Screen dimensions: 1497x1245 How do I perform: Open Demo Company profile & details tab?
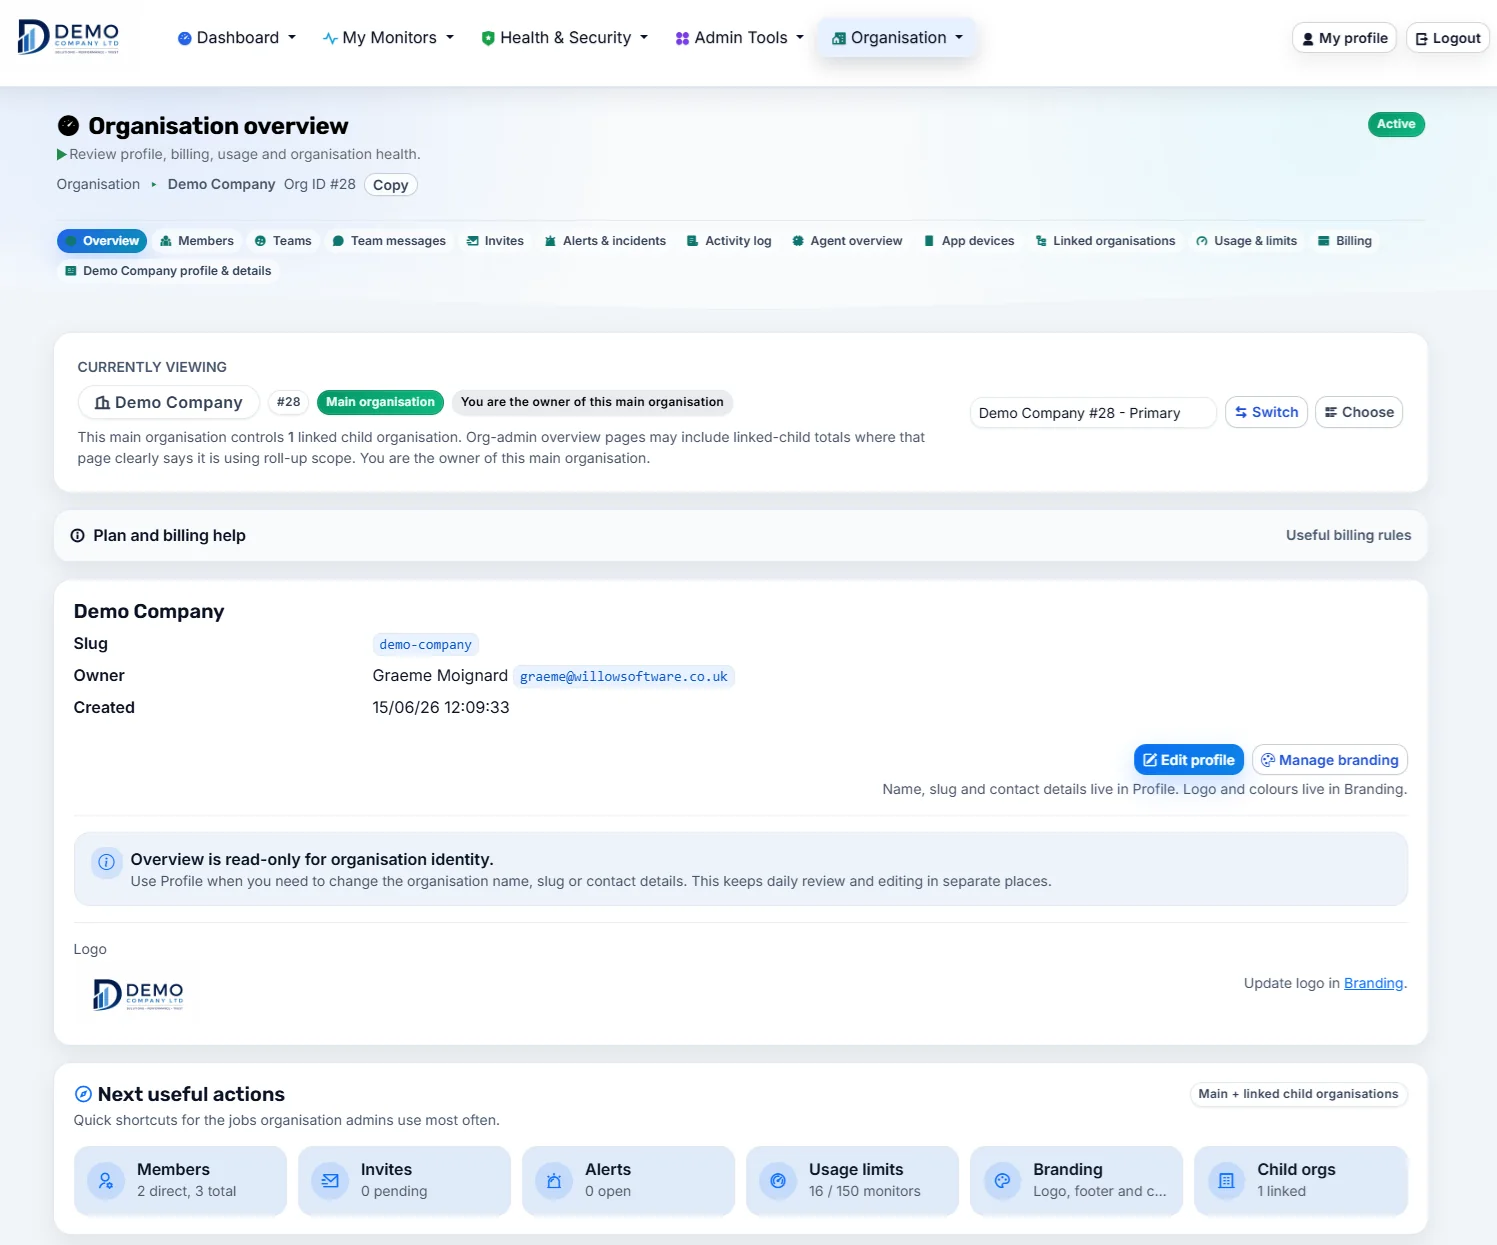tap(168, 271)
